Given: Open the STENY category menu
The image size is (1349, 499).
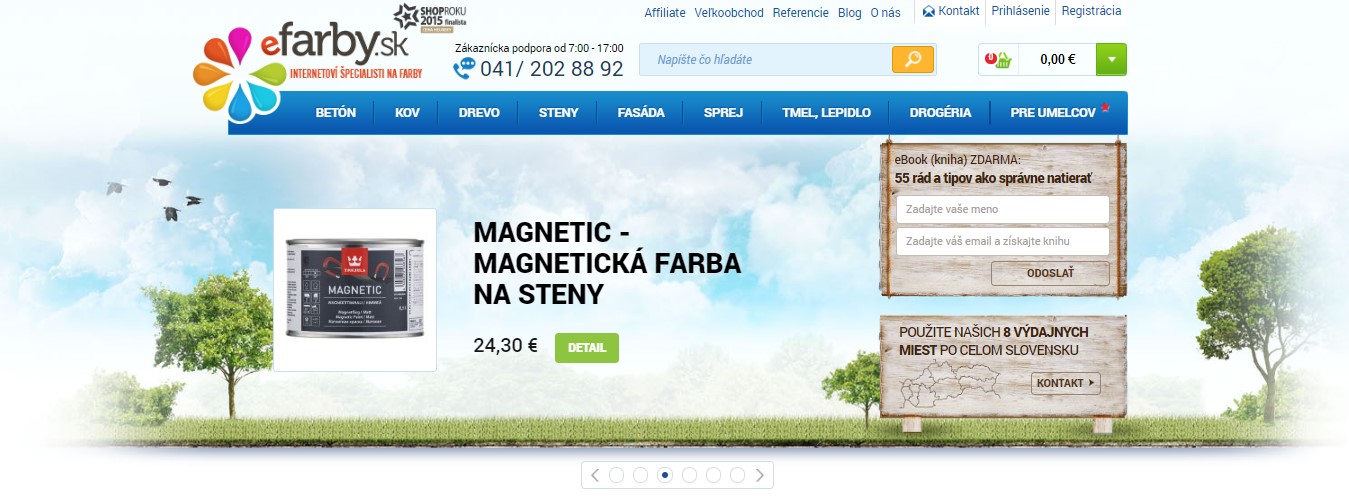Looking at the screenshot, I should (558, 113).
